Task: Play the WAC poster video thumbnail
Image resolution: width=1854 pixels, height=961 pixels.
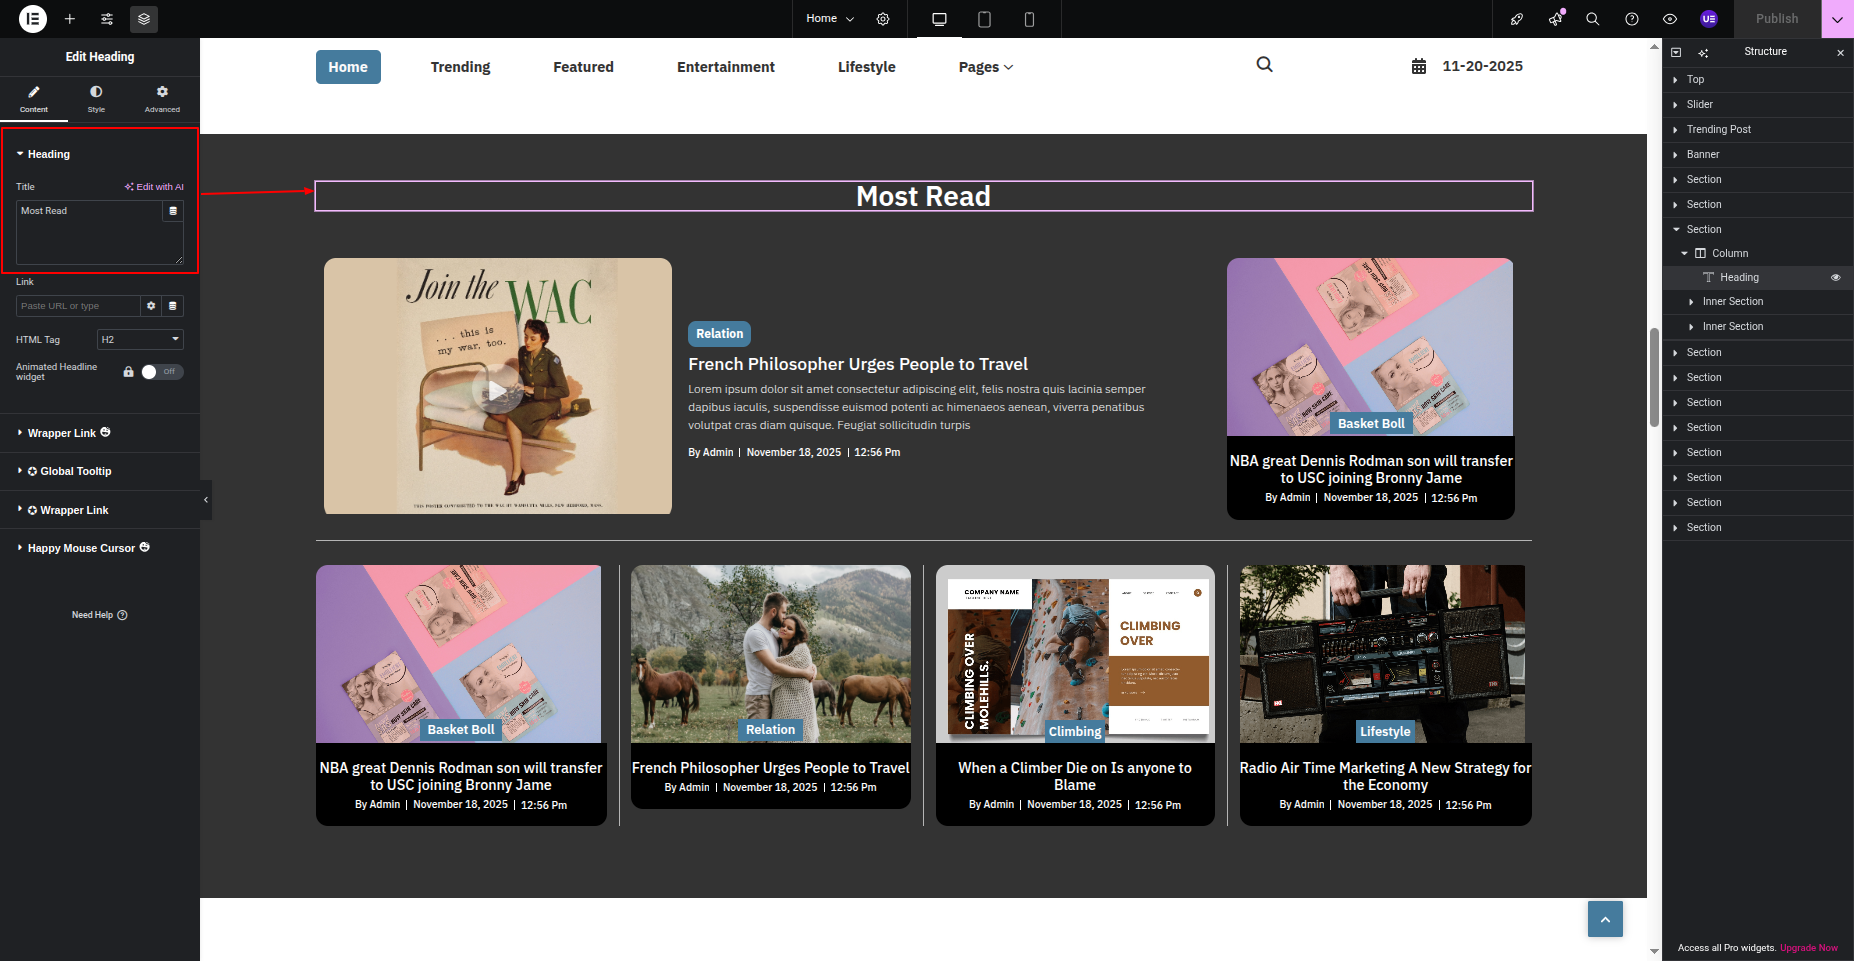Action: [497, 391]
